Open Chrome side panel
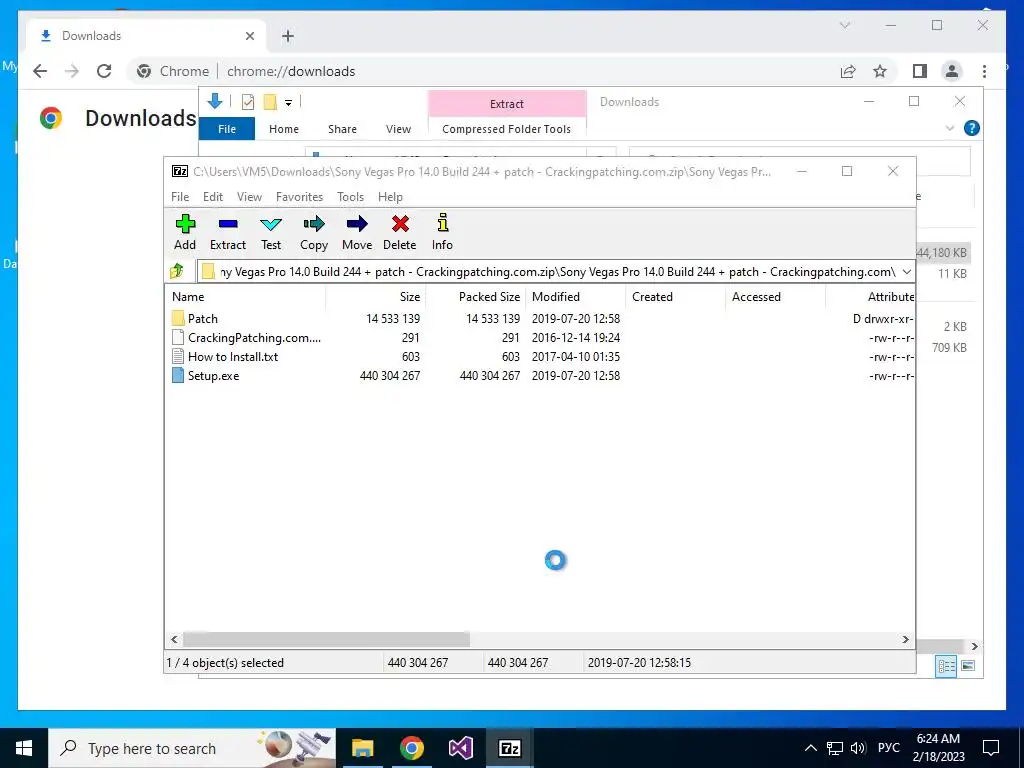The width and height of the screenshot is (1024, 768). coord(920,71)
